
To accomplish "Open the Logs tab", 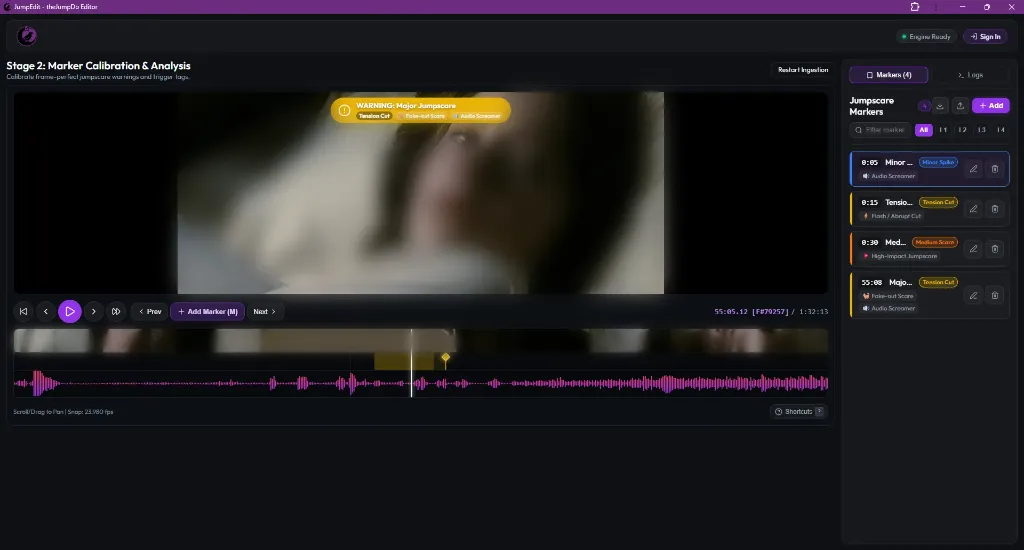I will click(970, 75).
